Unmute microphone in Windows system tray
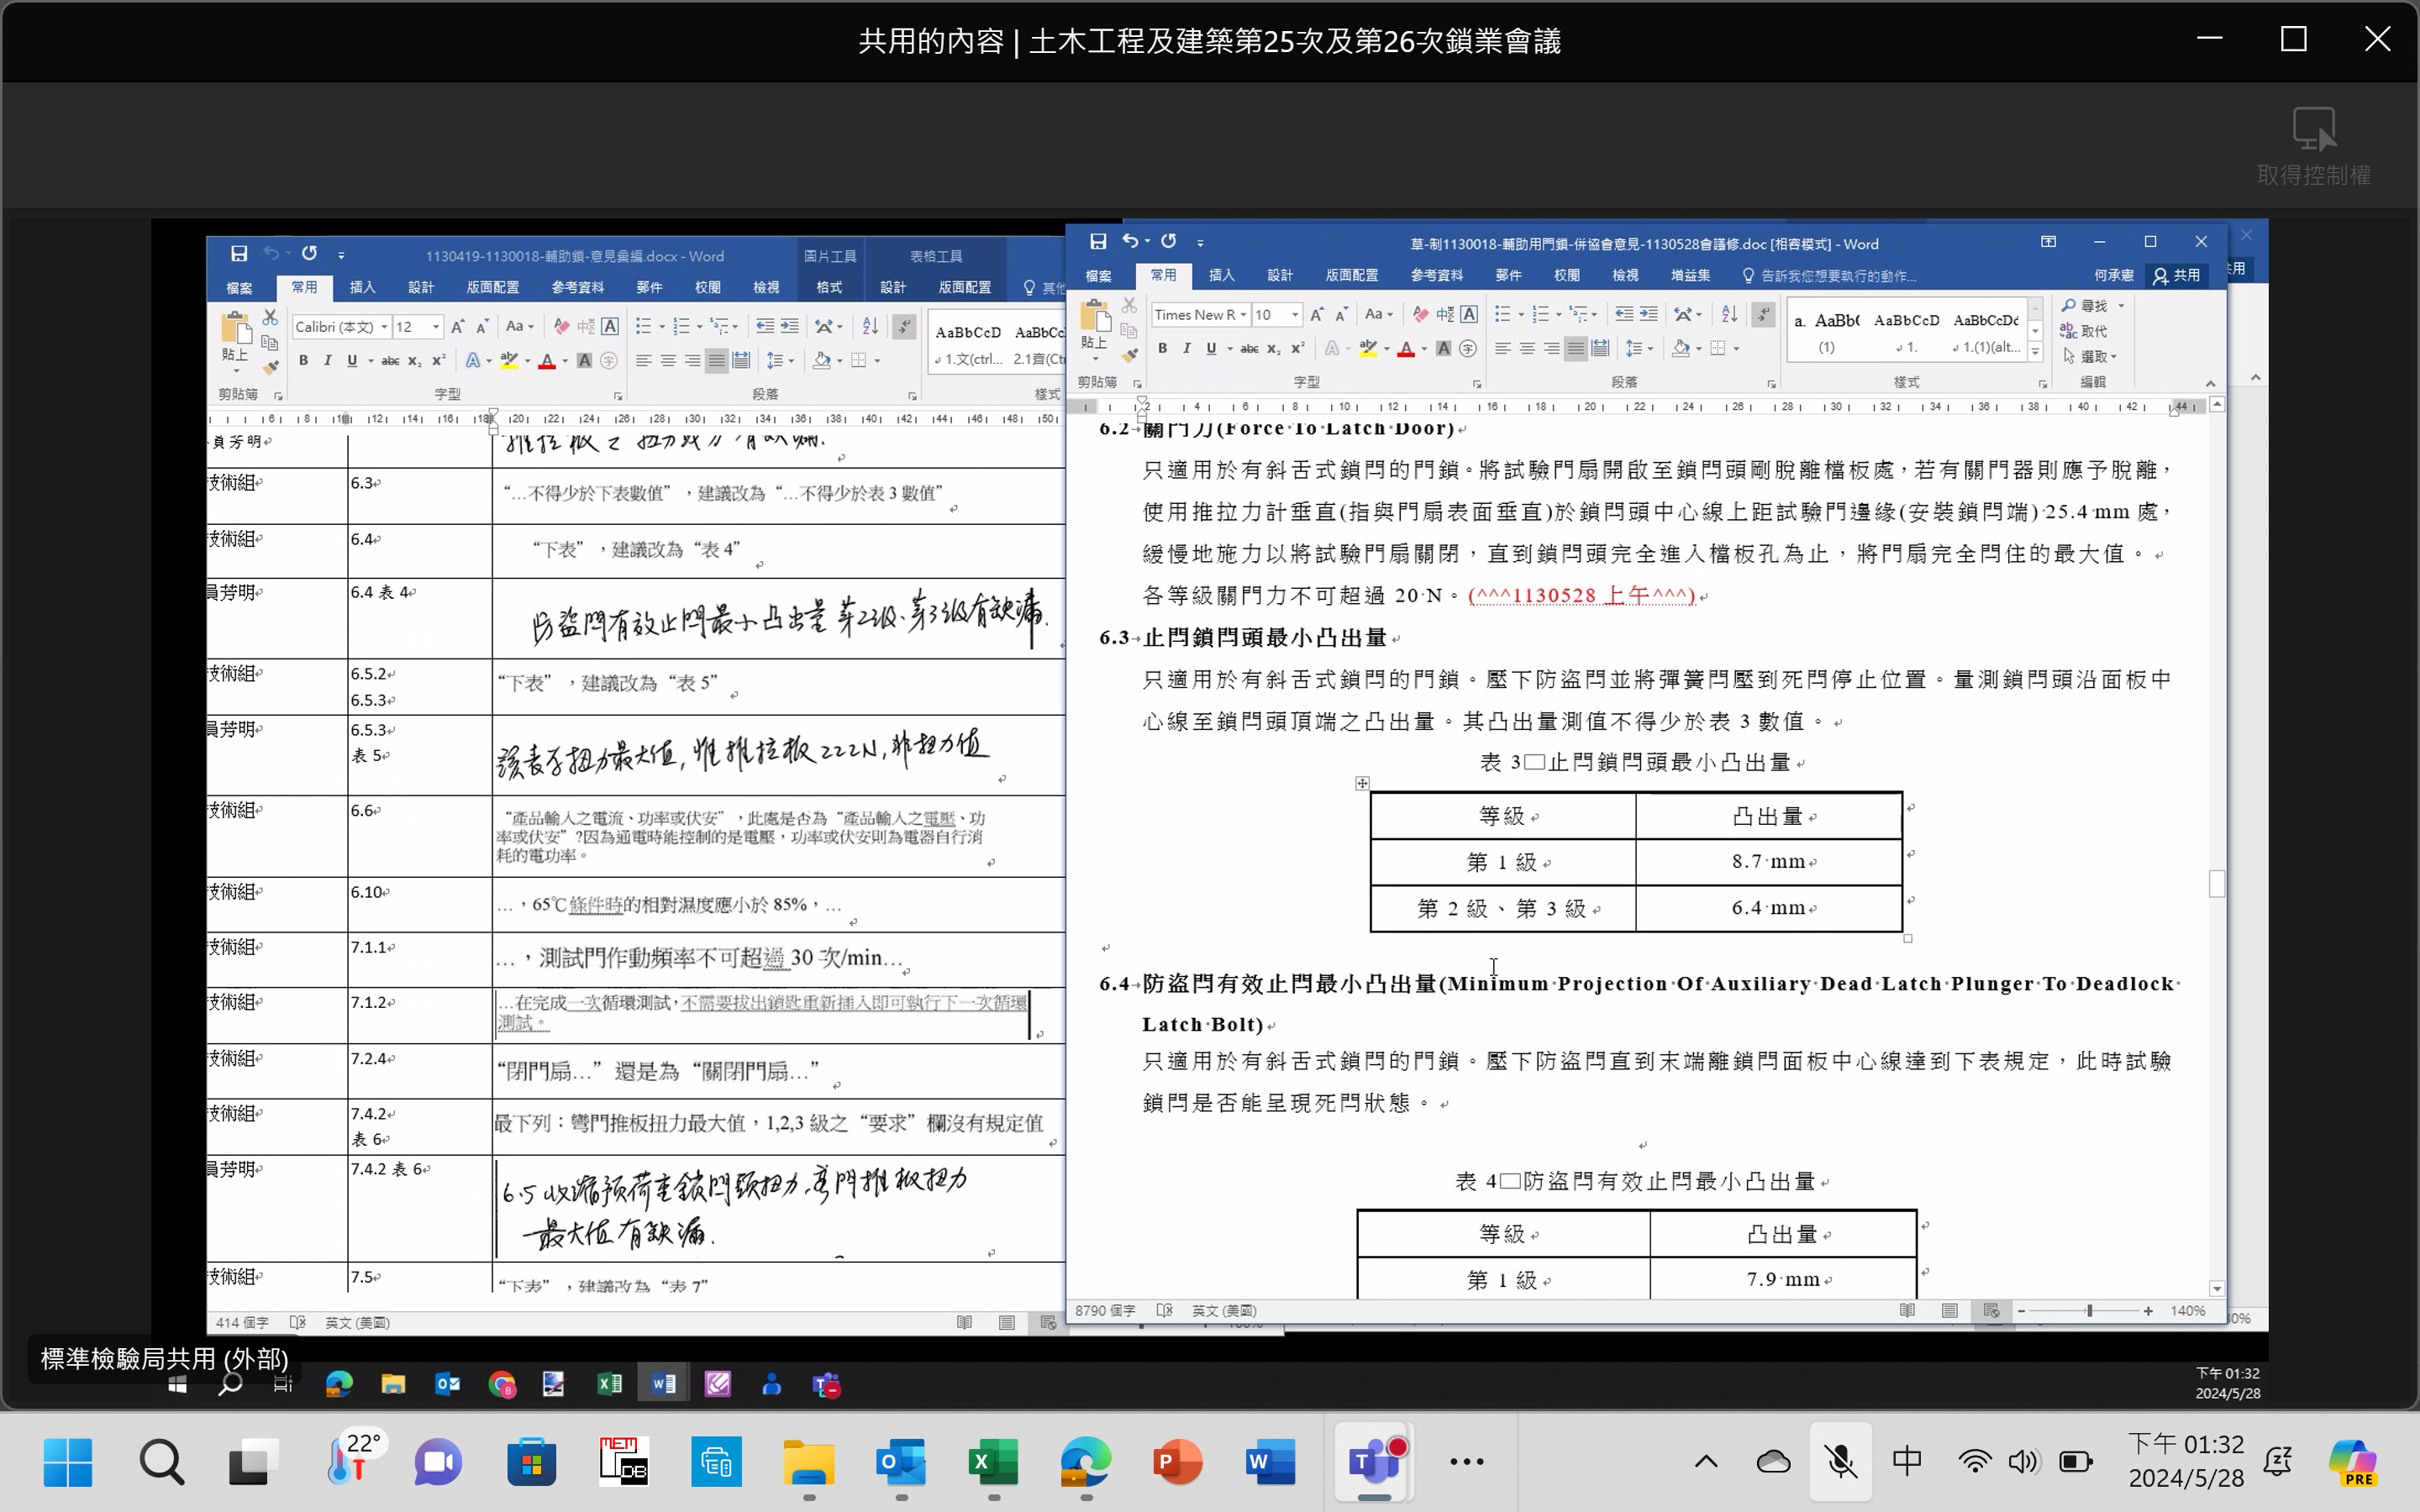 point(1841,1462)
